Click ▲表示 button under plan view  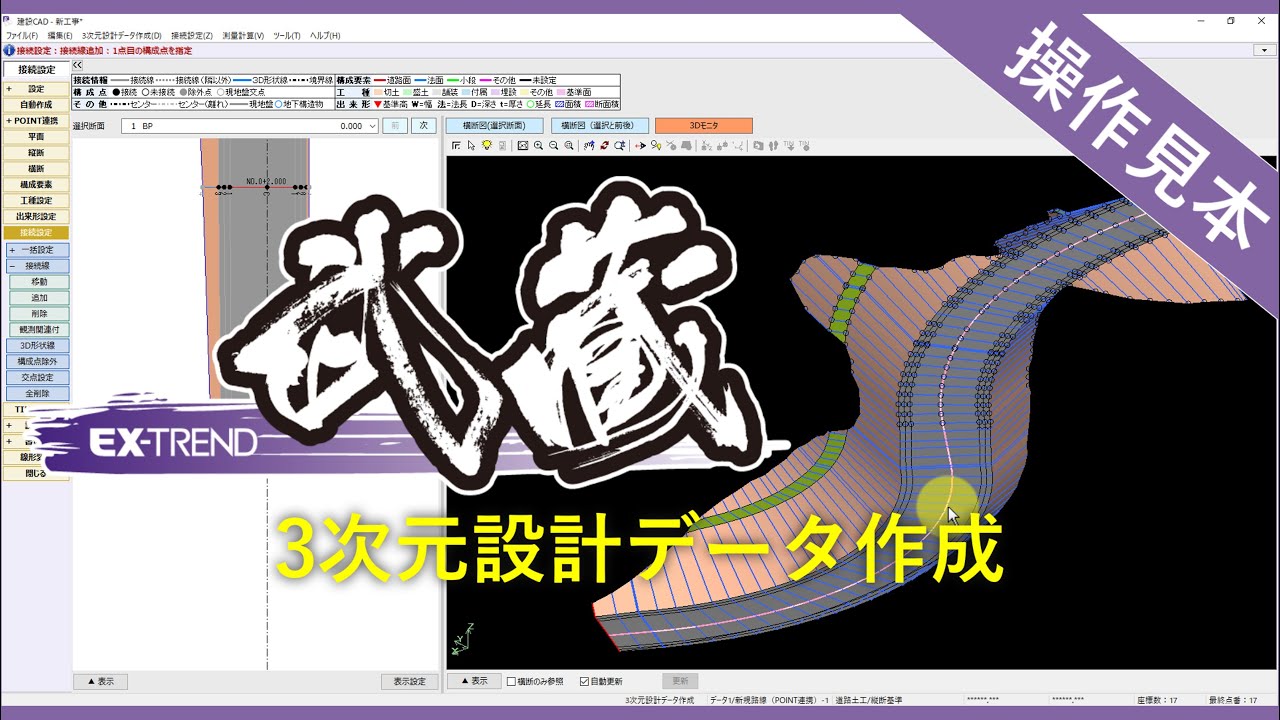(100, 682)
